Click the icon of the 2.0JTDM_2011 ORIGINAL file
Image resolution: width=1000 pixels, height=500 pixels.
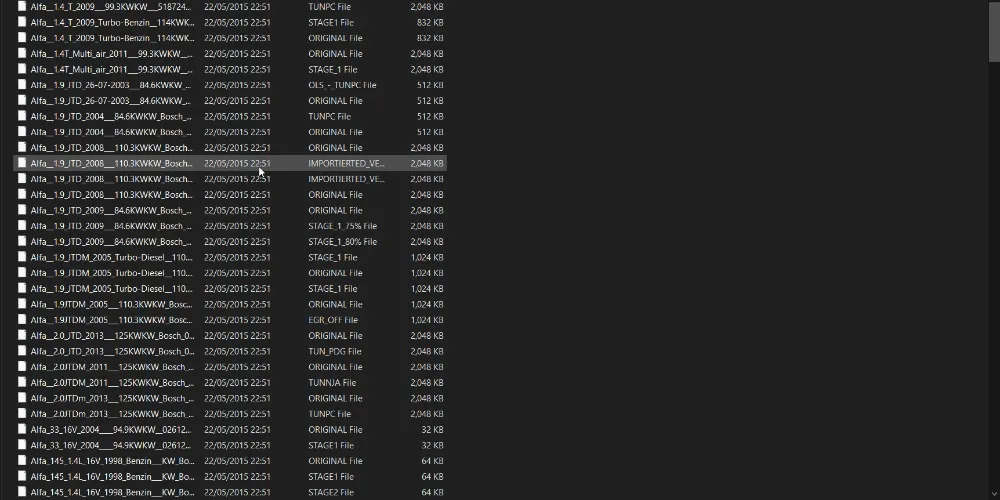tap(22, 366)
